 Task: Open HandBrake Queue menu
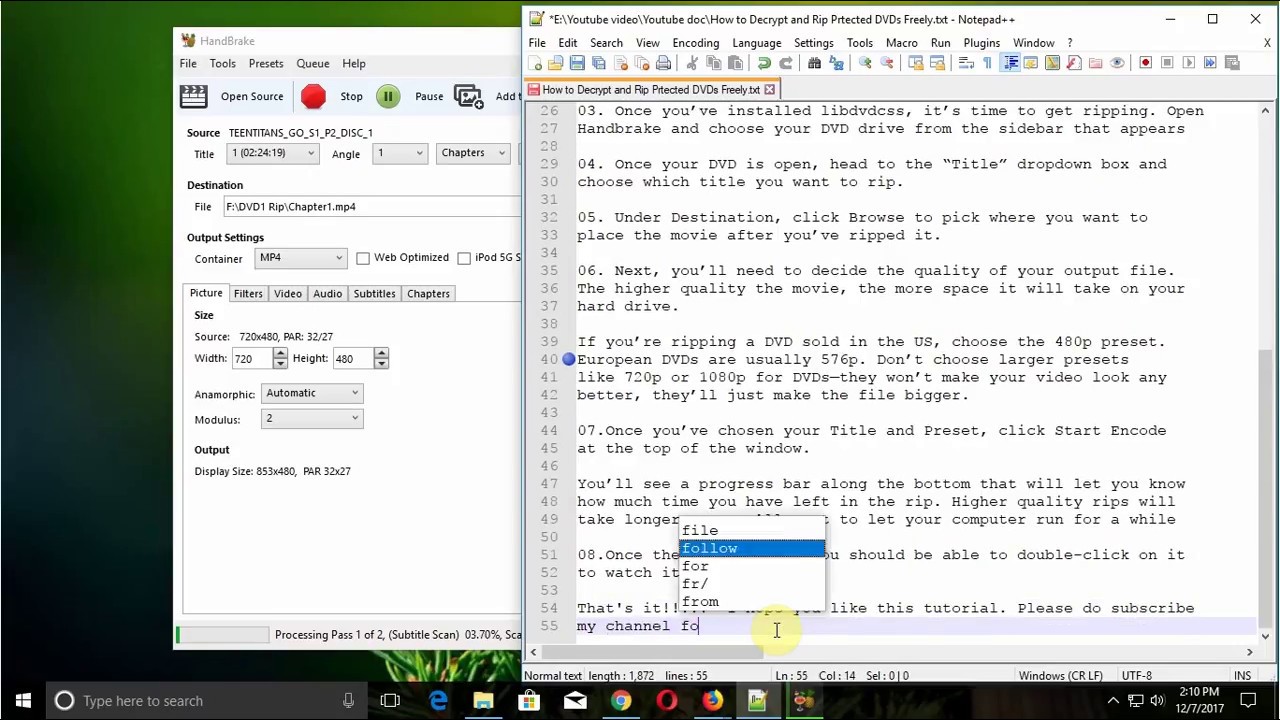(x=313, y=63)
